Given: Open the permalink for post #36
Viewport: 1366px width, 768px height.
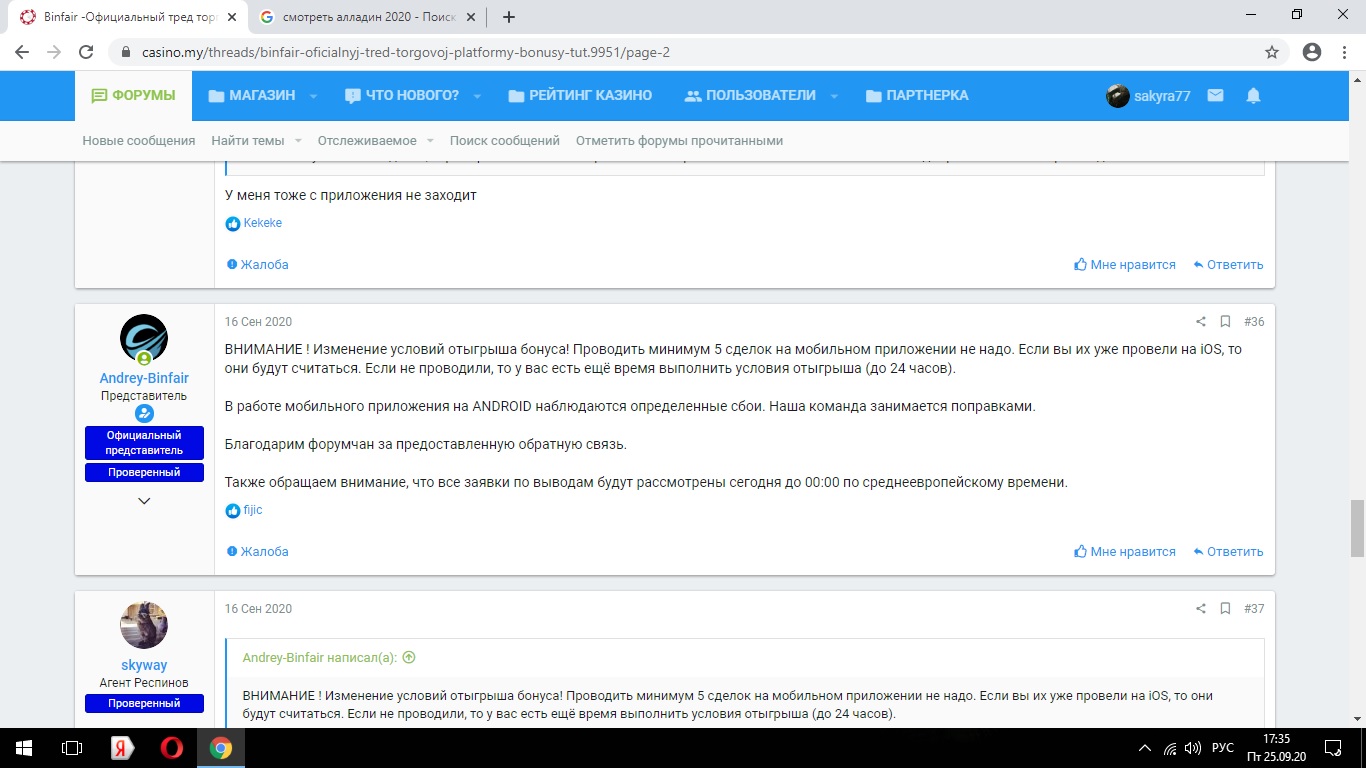Looking at the screenshot, I should coord(1254,322).
